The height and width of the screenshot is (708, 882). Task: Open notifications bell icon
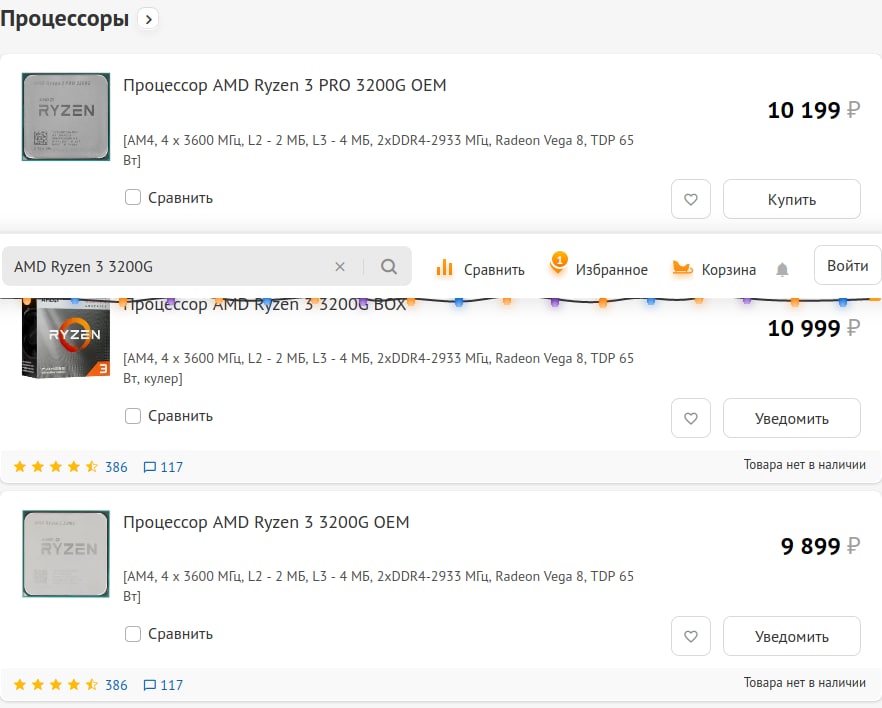pos(782,270)
